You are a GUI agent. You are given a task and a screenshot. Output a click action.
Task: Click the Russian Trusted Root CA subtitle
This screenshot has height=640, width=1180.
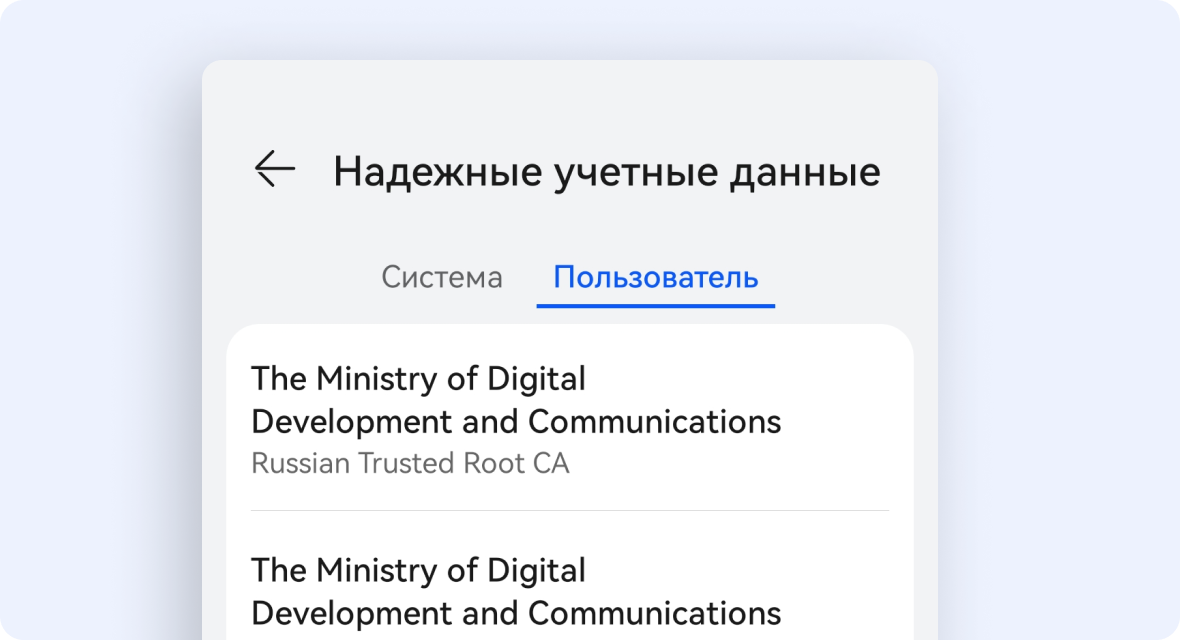point(410,464)
